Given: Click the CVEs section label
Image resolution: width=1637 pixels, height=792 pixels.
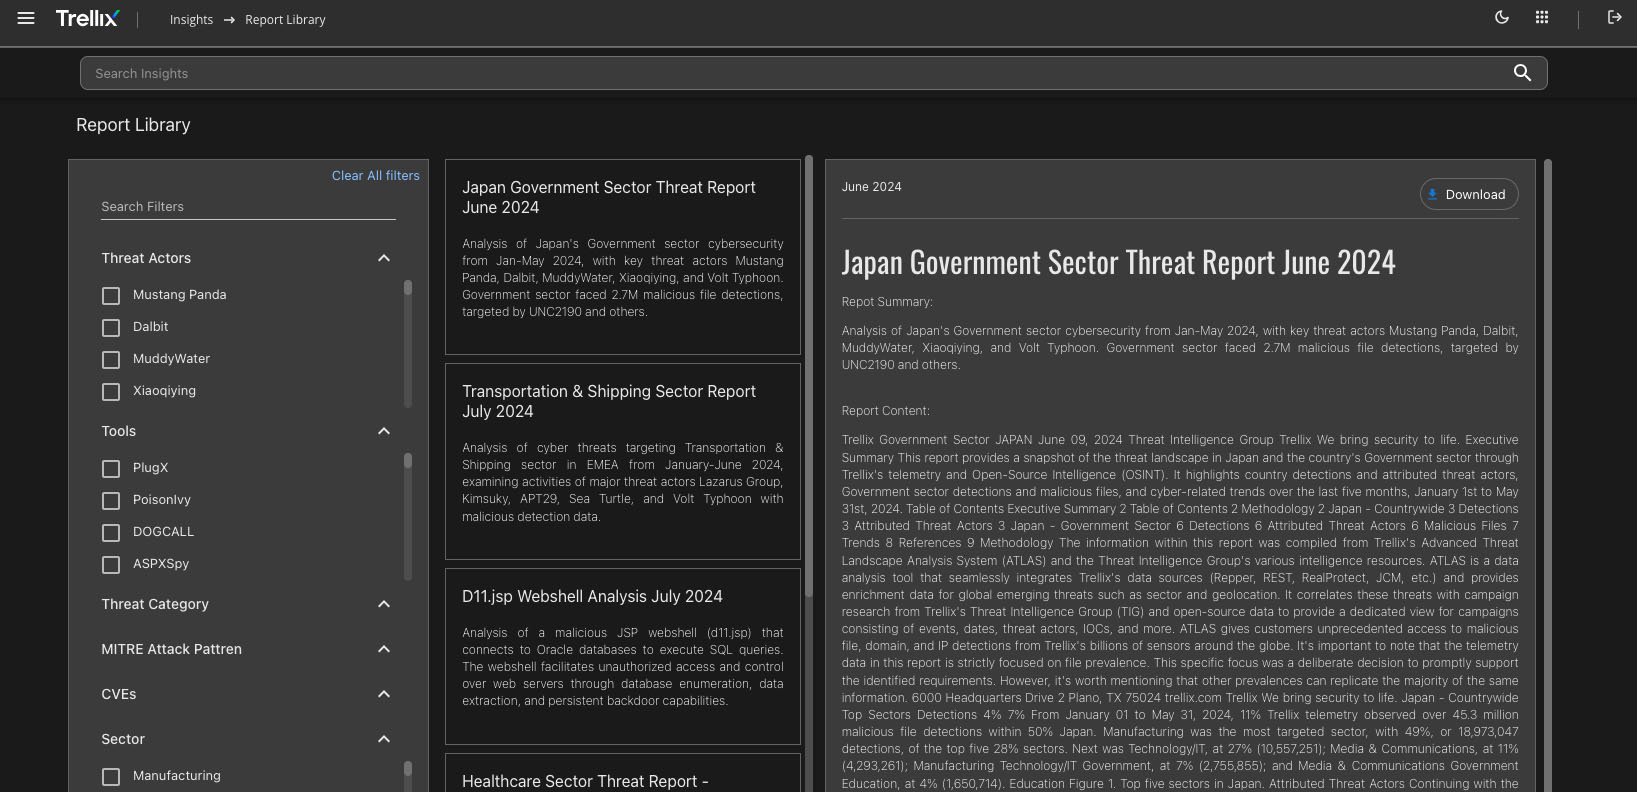Looking at the screenshot, I should (x=119, y=694).
